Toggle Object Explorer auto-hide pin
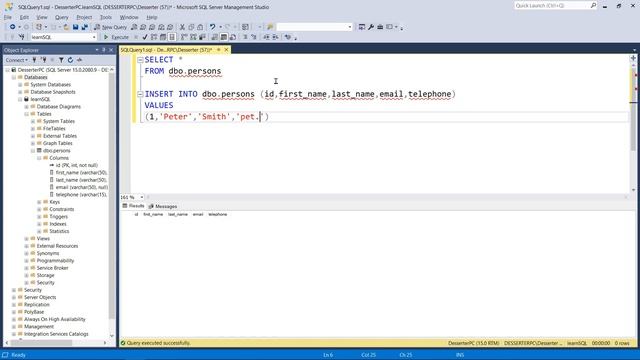The height and width of the screenshot is (360, 640). point(104,50)
